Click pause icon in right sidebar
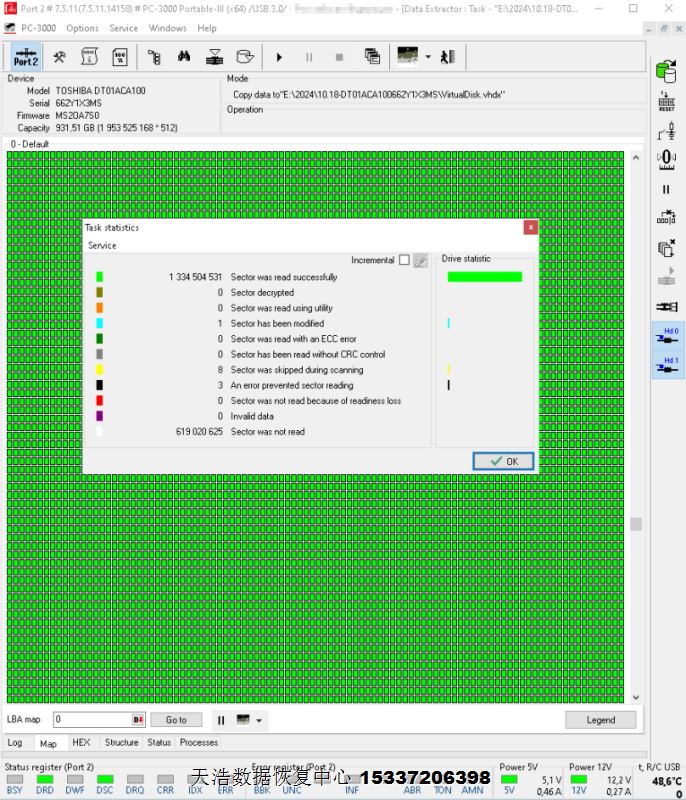The width and height of the screenshot is (686, 800). coord(666,189)
